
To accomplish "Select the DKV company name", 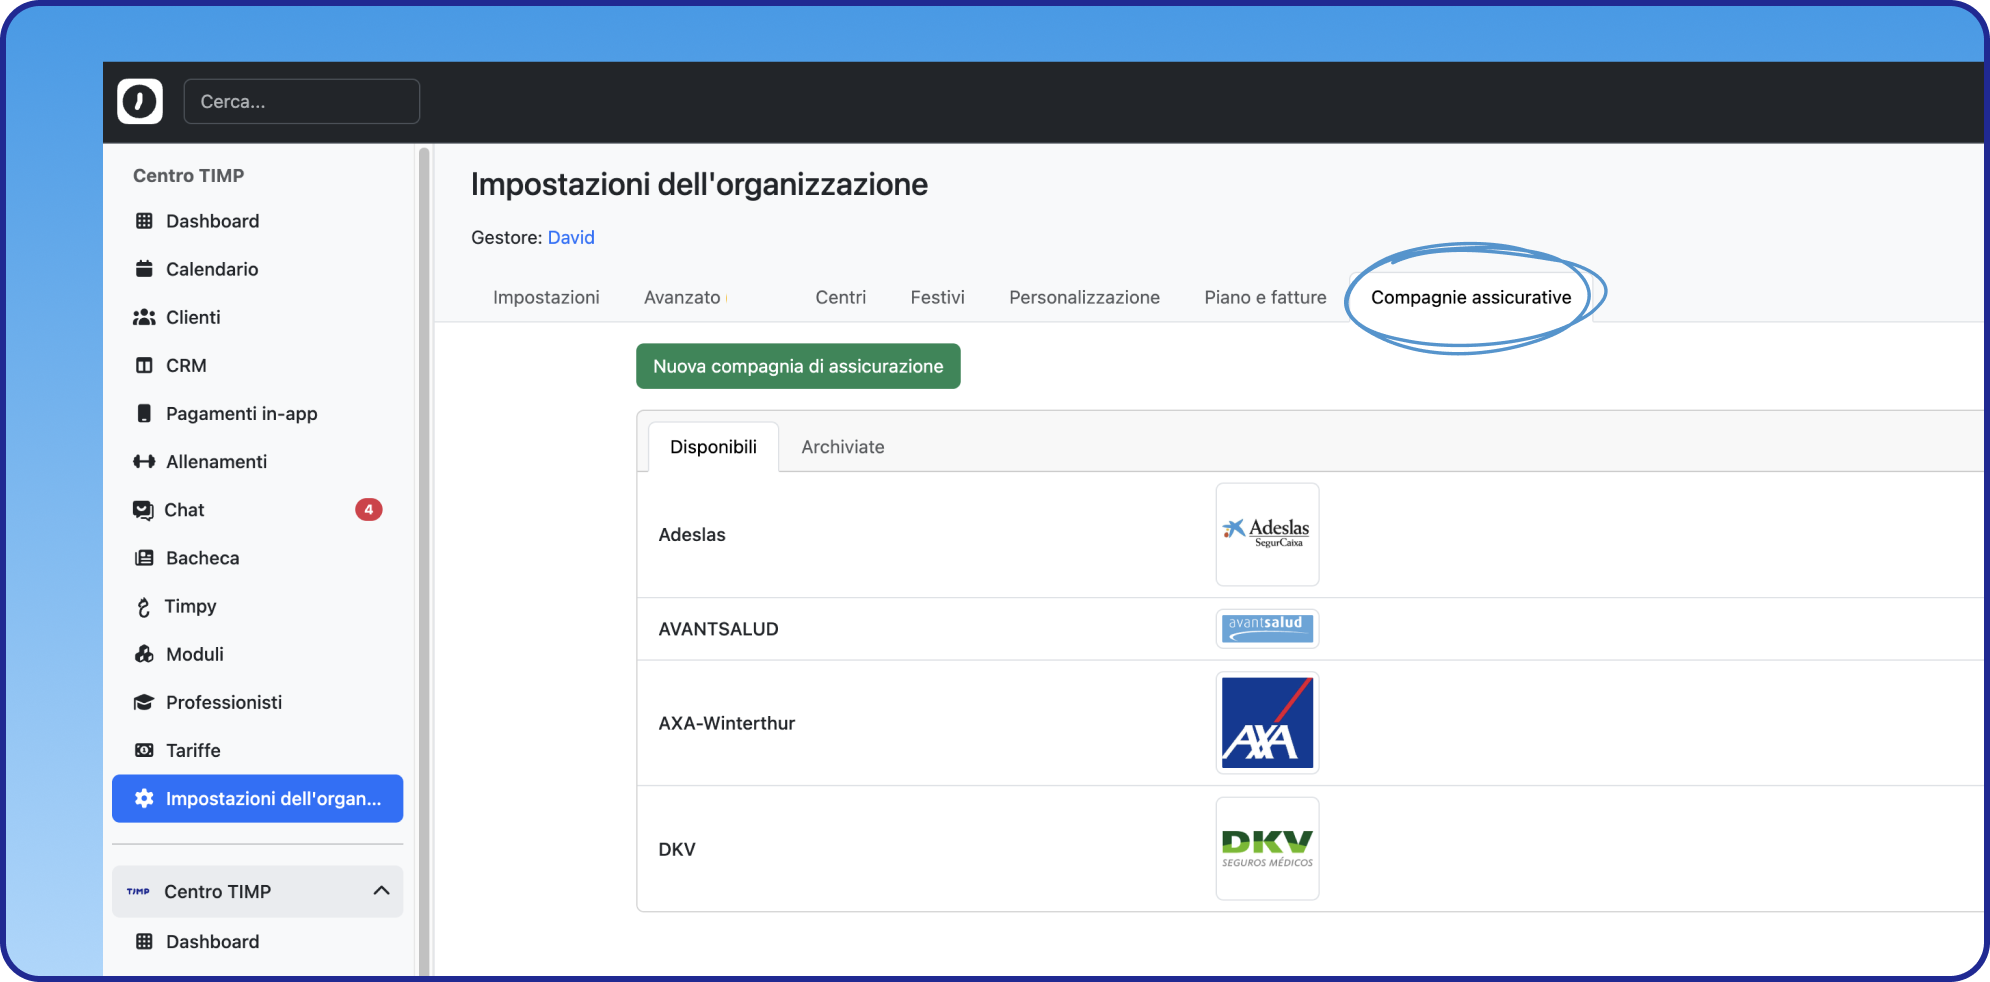I will point(677,849).
